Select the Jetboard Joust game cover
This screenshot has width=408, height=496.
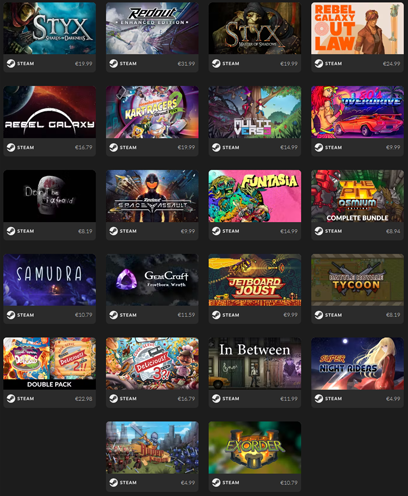(x=255, y=280)
